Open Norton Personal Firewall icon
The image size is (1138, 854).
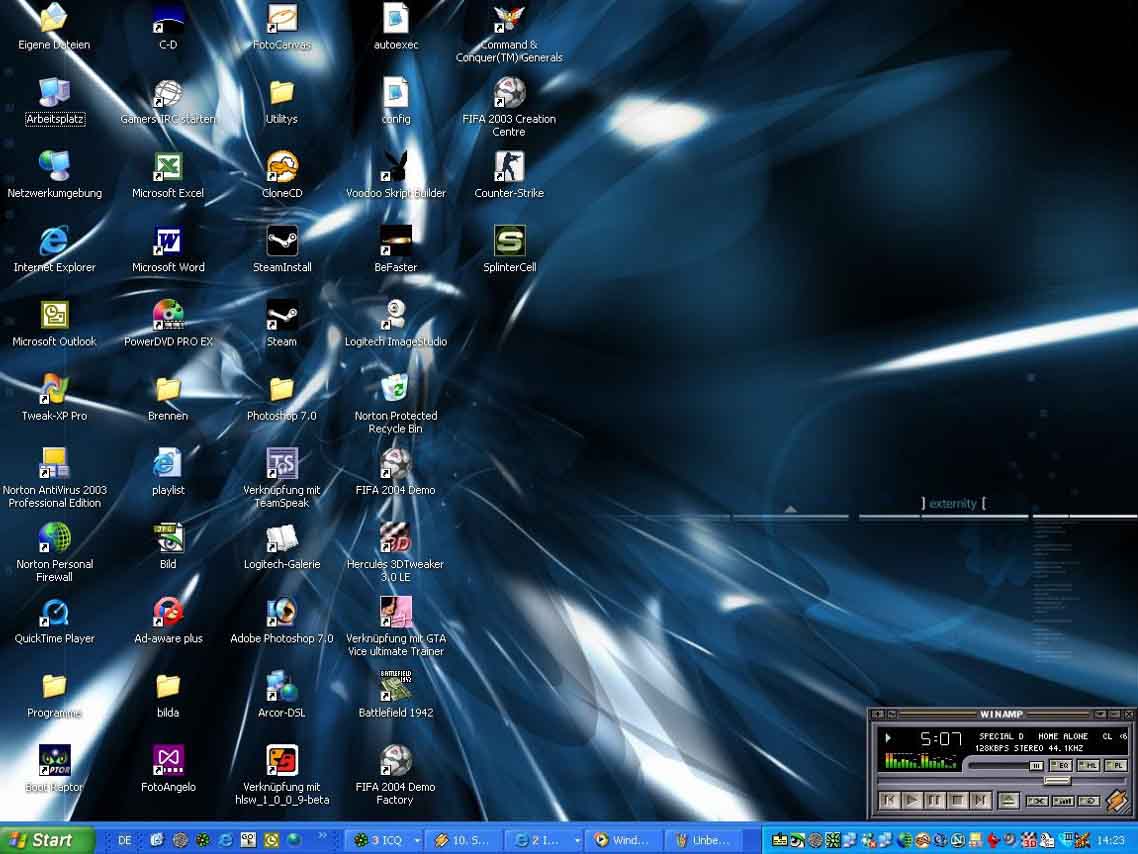click(54, 551)
